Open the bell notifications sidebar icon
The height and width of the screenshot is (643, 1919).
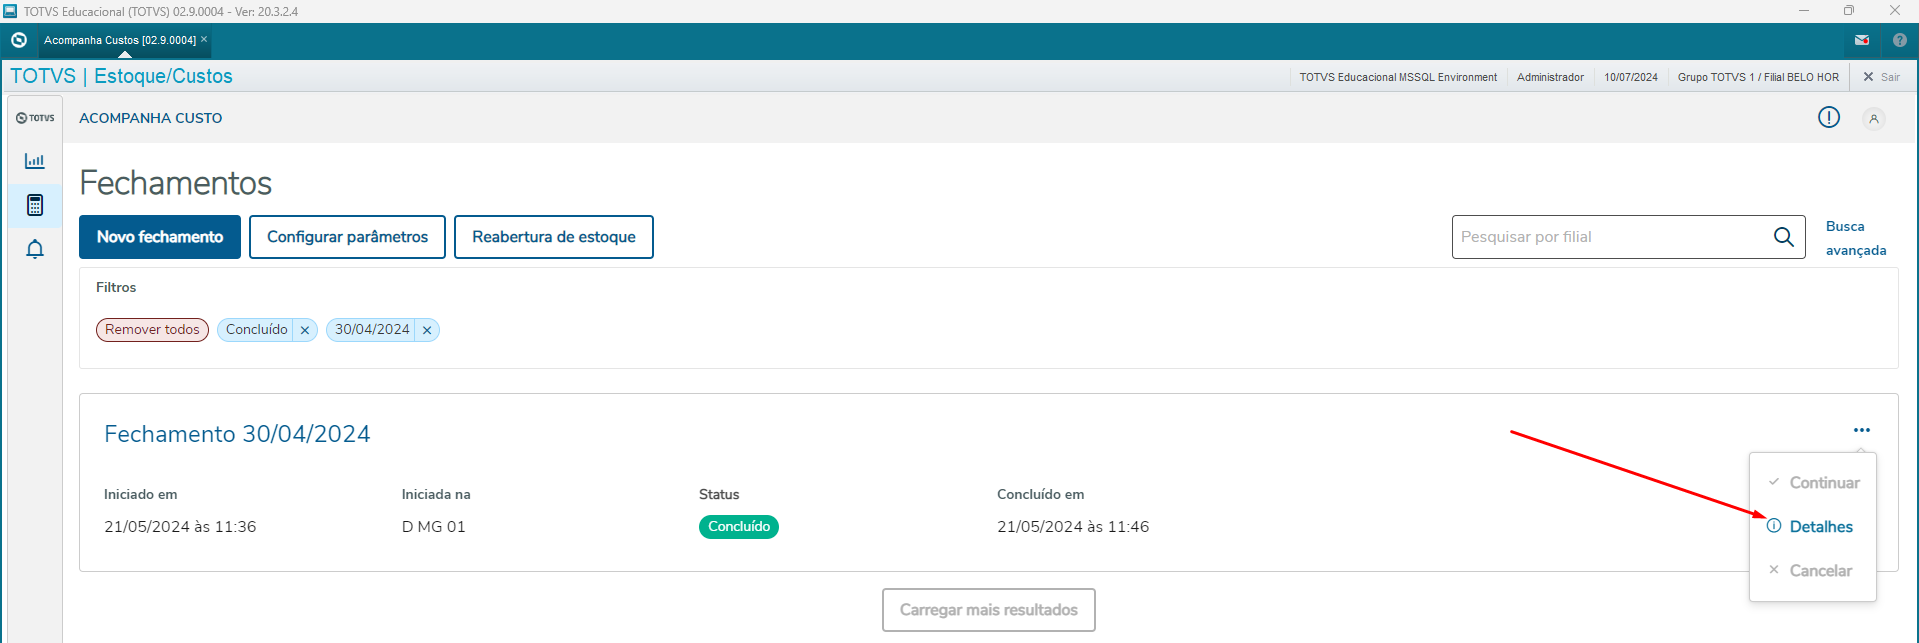tap(35, 249)
